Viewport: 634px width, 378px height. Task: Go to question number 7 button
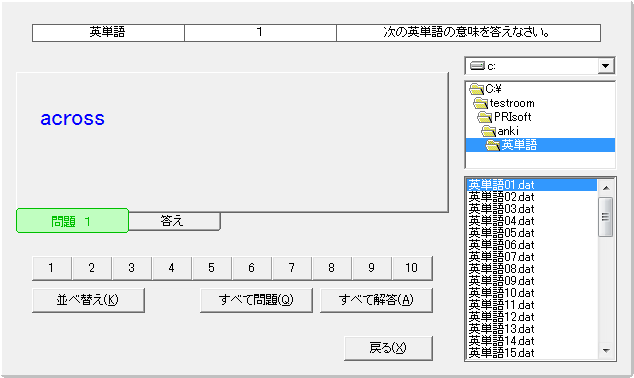coord(292,268)
